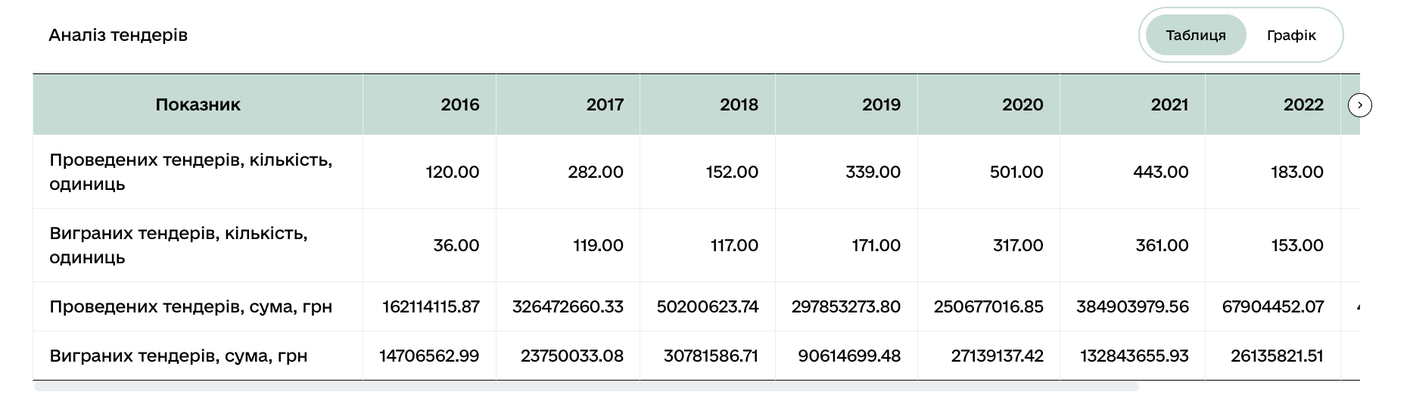Click the 2021 column header
1410x401 pixels.
pyautogui.click(x=1168, y=104)
